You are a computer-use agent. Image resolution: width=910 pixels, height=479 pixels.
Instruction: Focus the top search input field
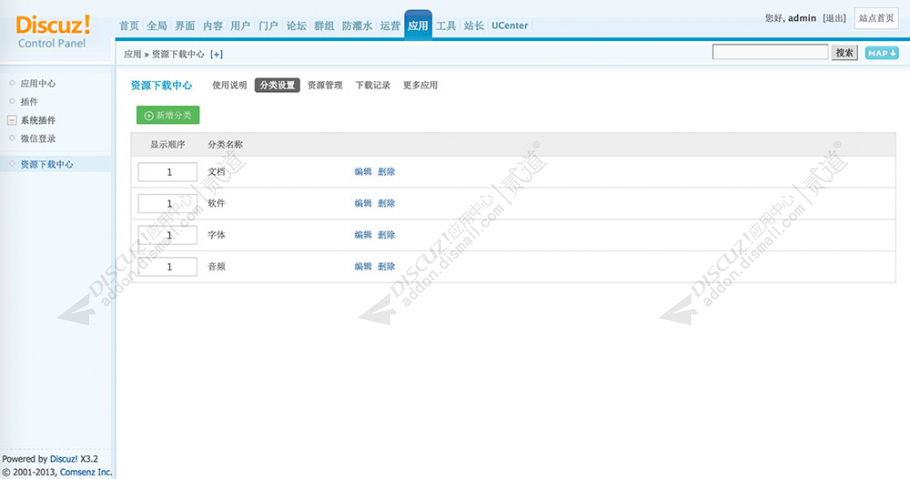pos(770,52)
